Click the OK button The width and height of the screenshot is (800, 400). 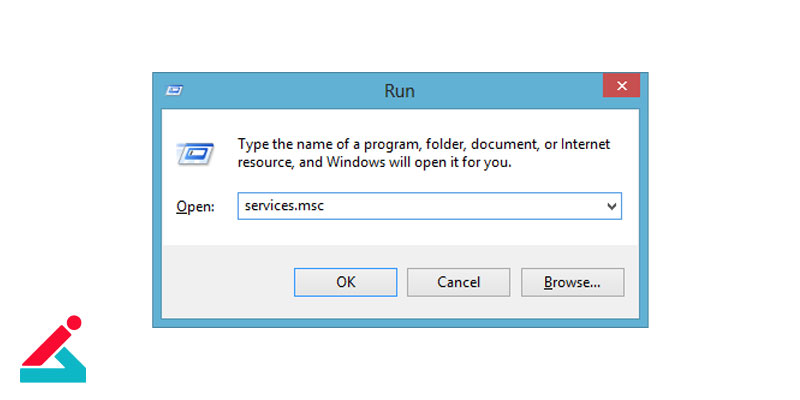point(345,282)
